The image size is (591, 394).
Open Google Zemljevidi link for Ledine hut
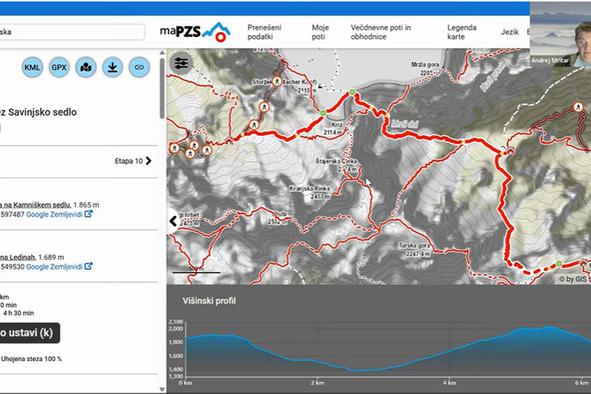tap(54, 267)
